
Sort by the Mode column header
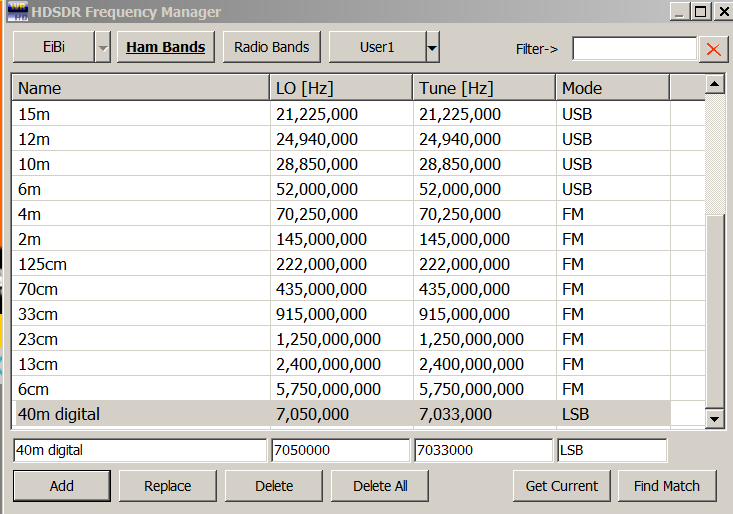613,88
